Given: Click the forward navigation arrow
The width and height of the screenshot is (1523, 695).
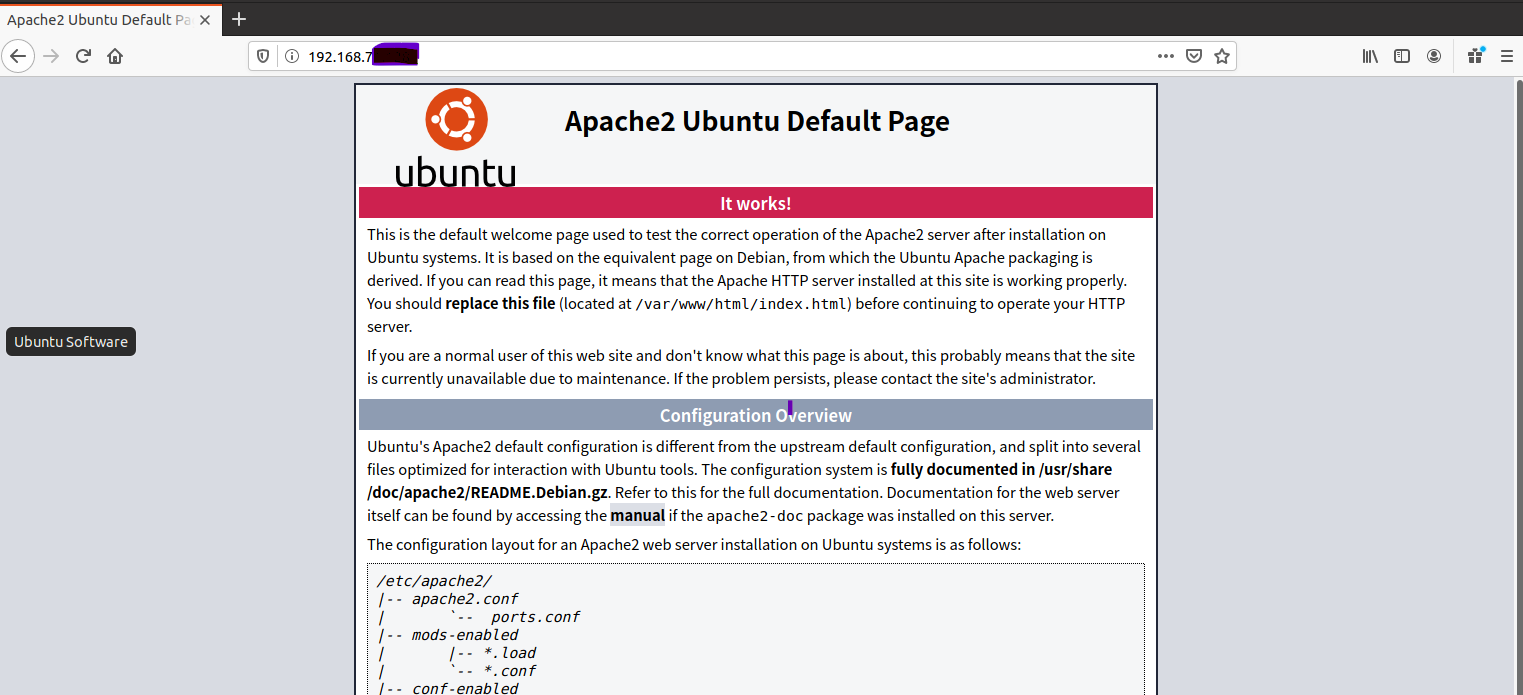Looking at the screenshot, I should tap(51, 56).
